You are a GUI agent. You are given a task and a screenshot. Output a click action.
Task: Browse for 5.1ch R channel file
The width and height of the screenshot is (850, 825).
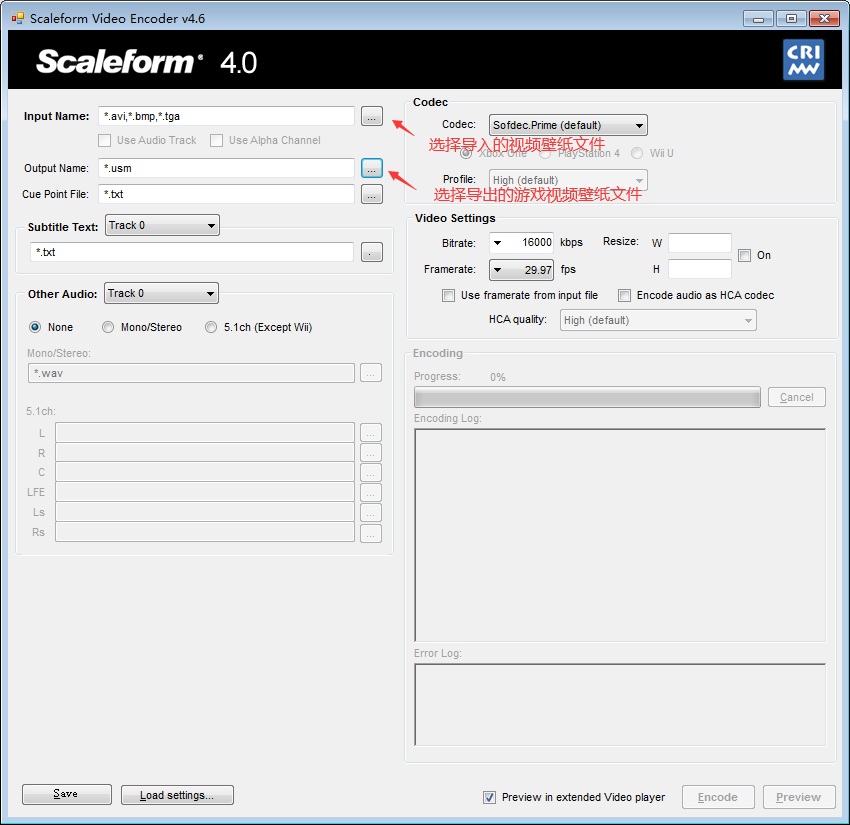tap(371, 453)
